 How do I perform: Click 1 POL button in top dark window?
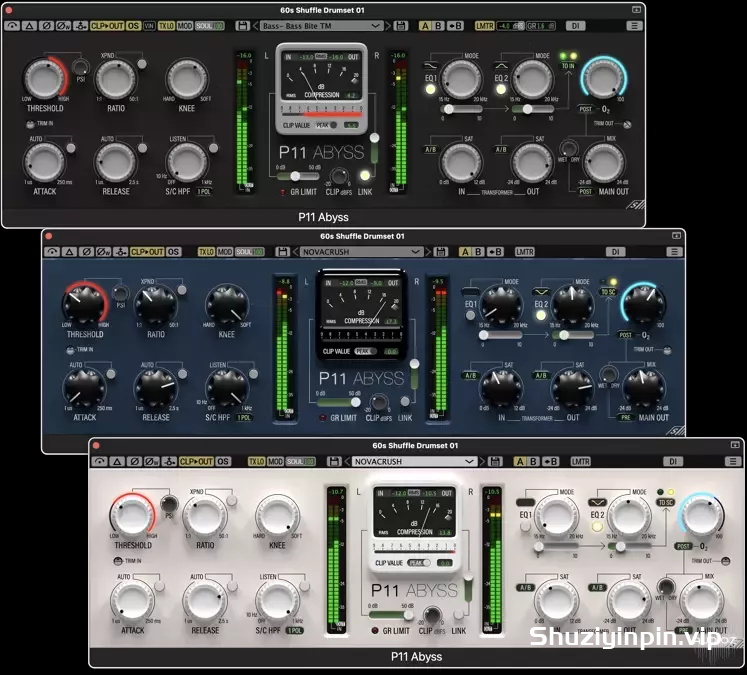click(x=204, y=191)
